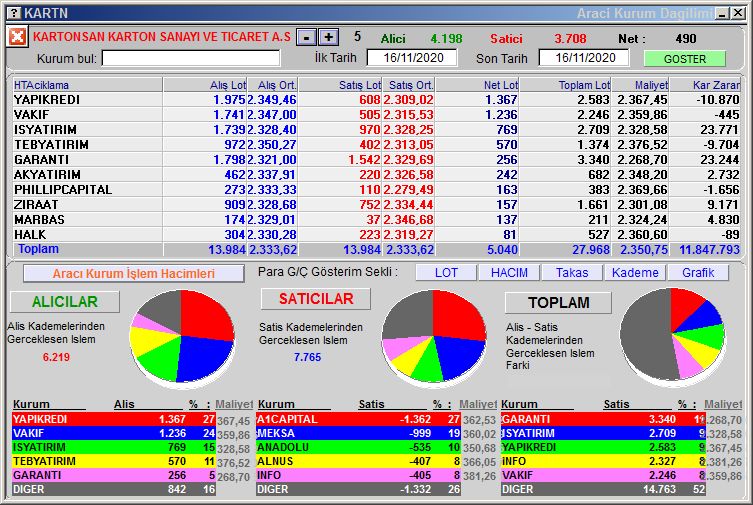Select the HALK row
753x505 pixels.
click(x=376, y=235)
